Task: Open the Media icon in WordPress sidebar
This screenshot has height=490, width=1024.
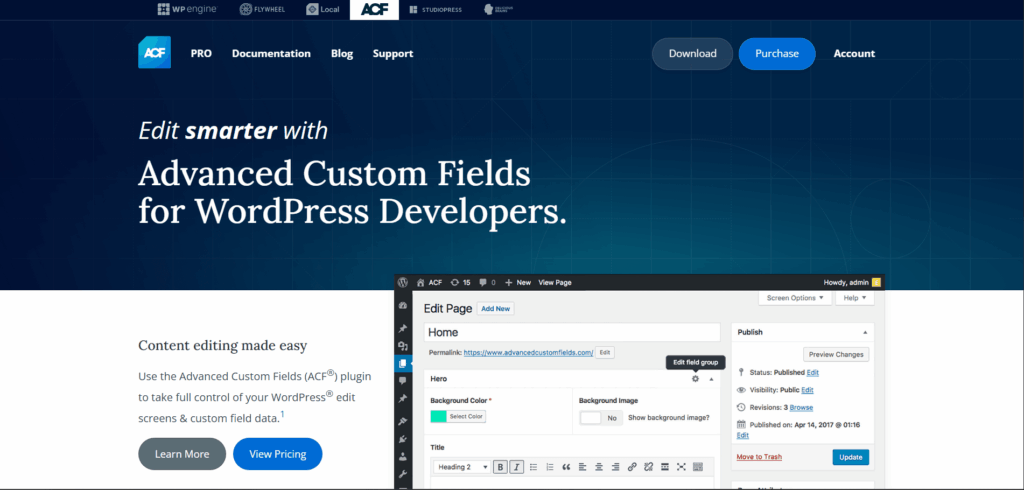Action: [403, 346]
